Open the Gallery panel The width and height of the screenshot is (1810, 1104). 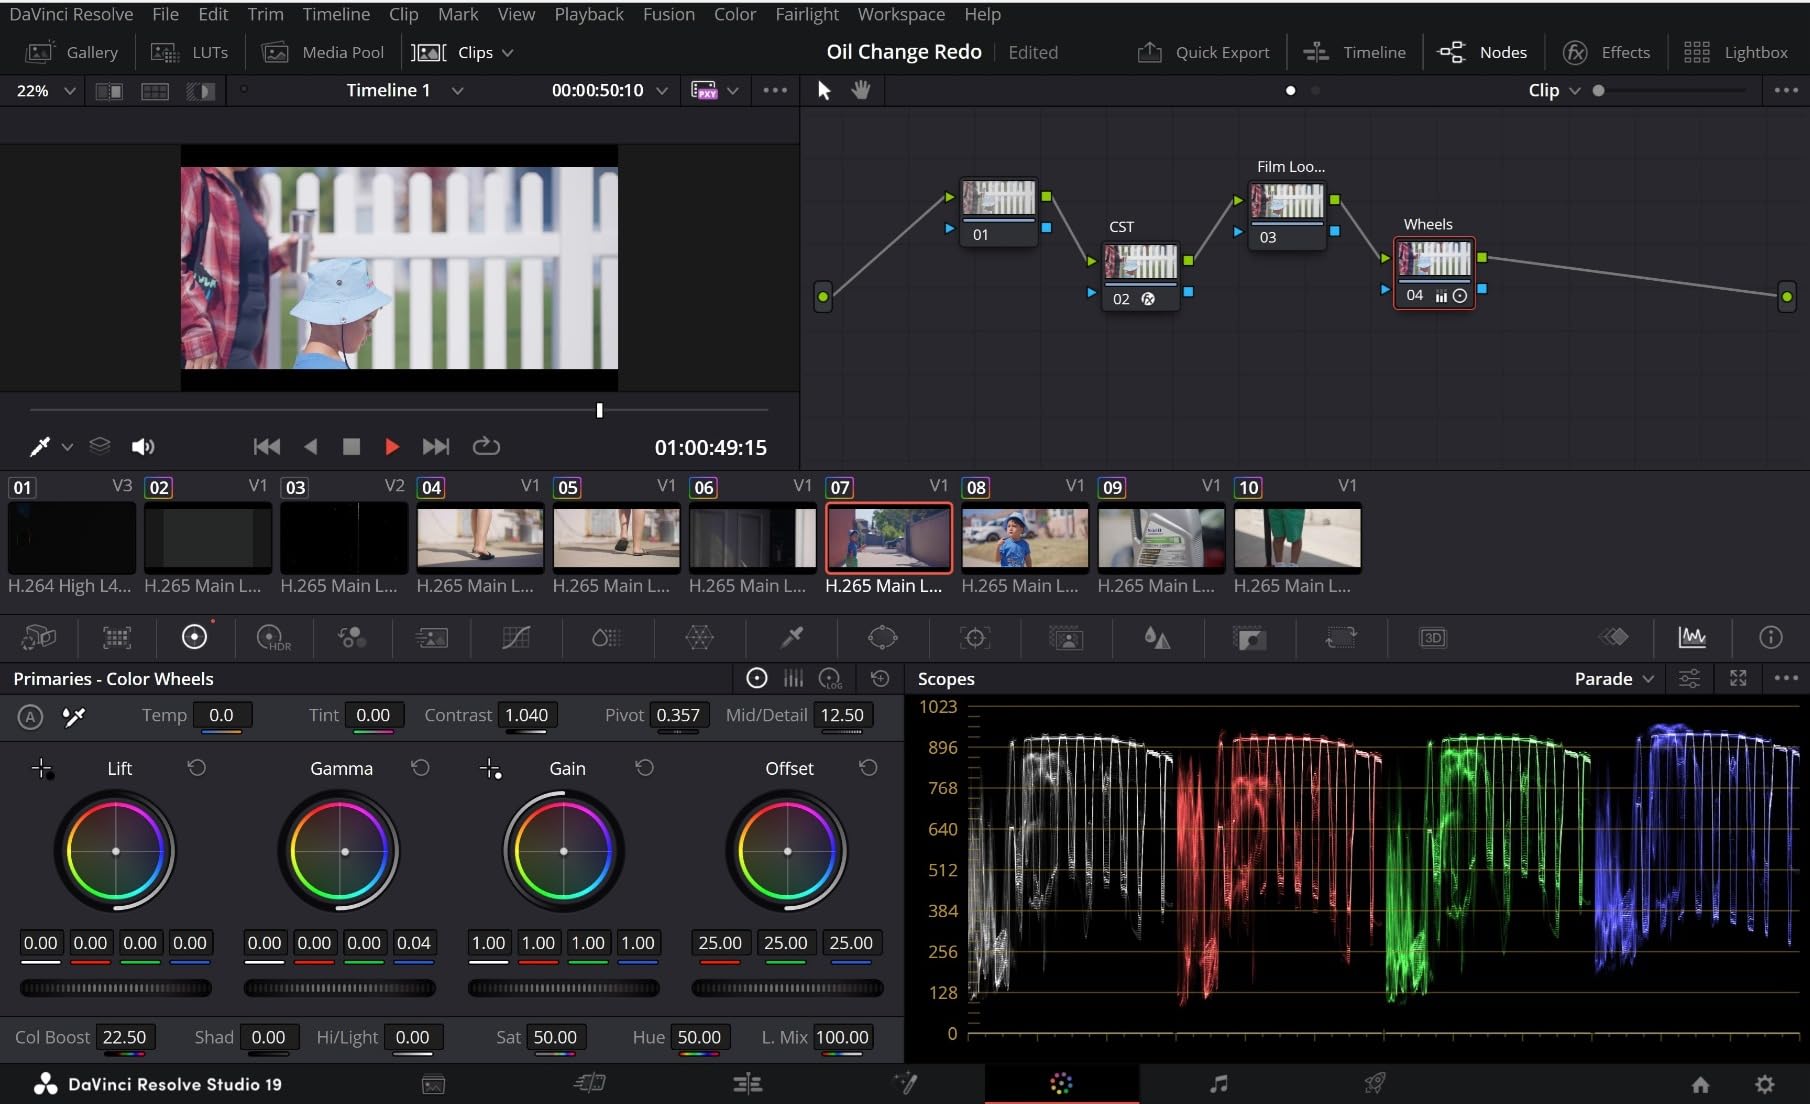click(x=71, y=52)
